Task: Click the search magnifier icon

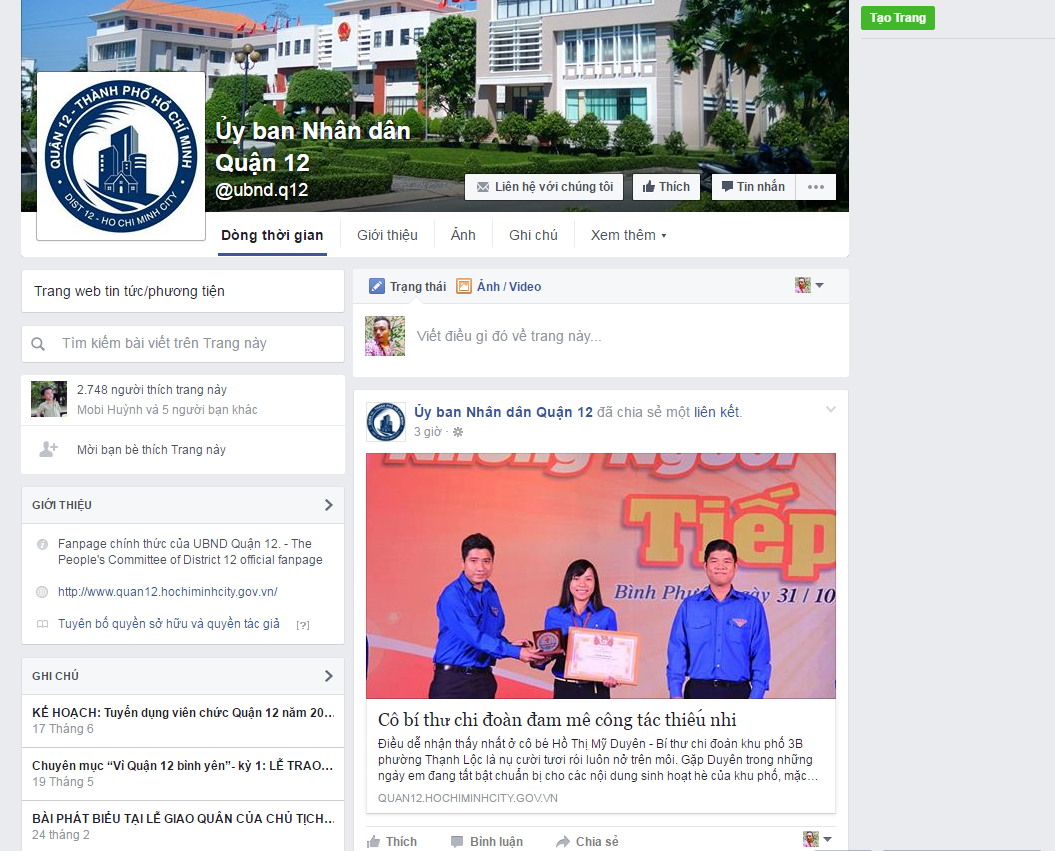Action: [x=38, y=344]
